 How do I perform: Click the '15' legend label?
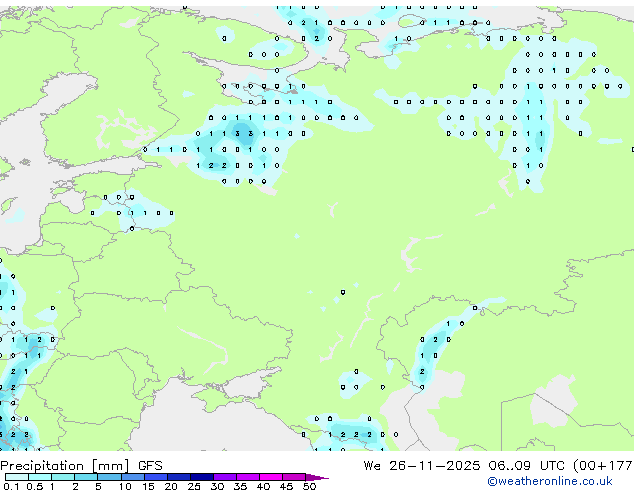148,486
